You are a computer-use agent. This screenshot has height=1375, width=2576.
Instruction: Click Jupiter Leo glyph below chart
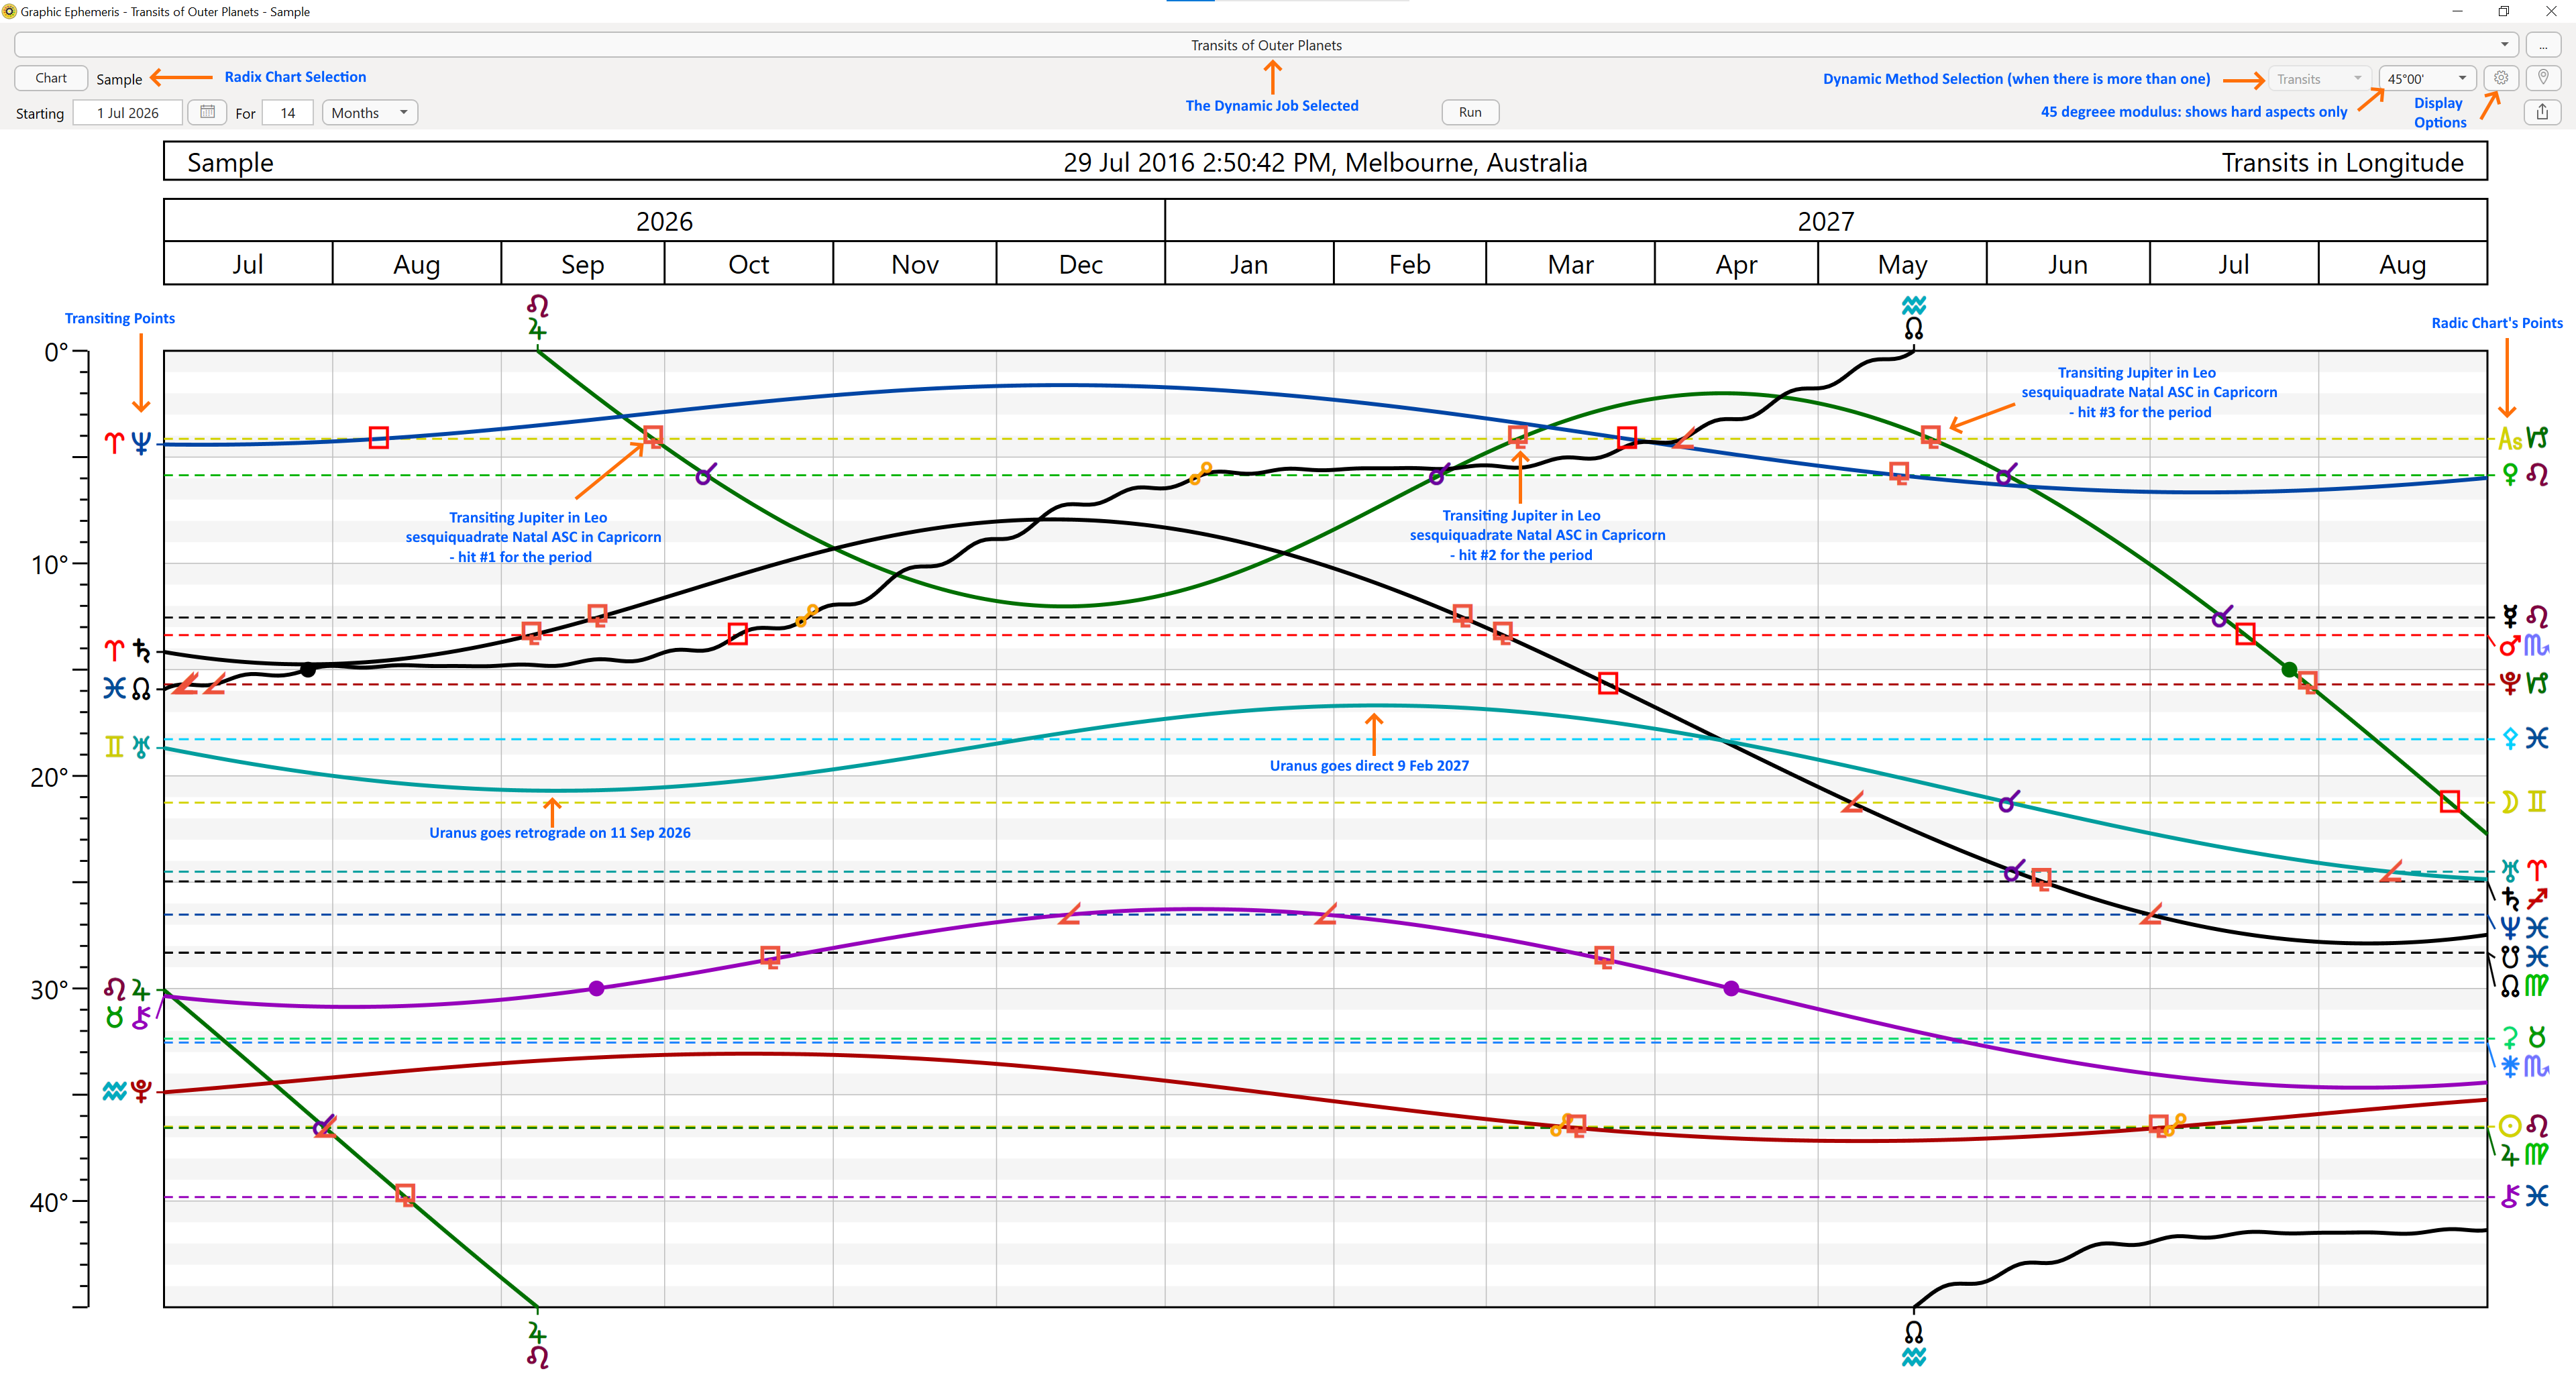[x=538, y=1345]
